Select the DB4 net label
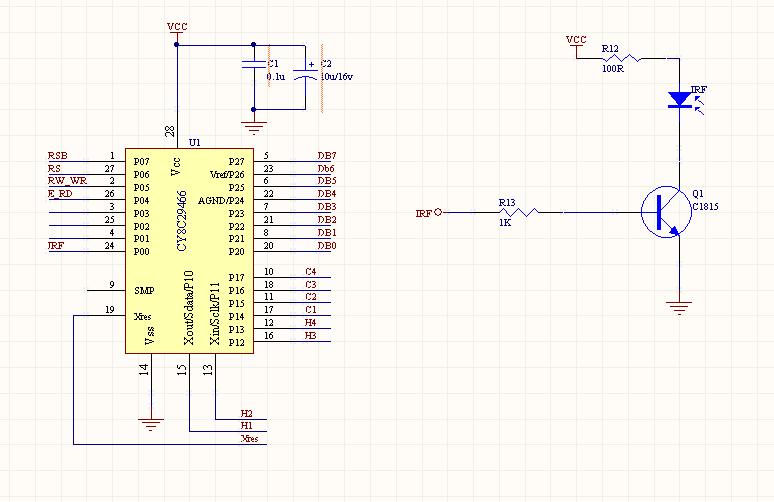Screen dimensions: 774x502 pos(327,193)
